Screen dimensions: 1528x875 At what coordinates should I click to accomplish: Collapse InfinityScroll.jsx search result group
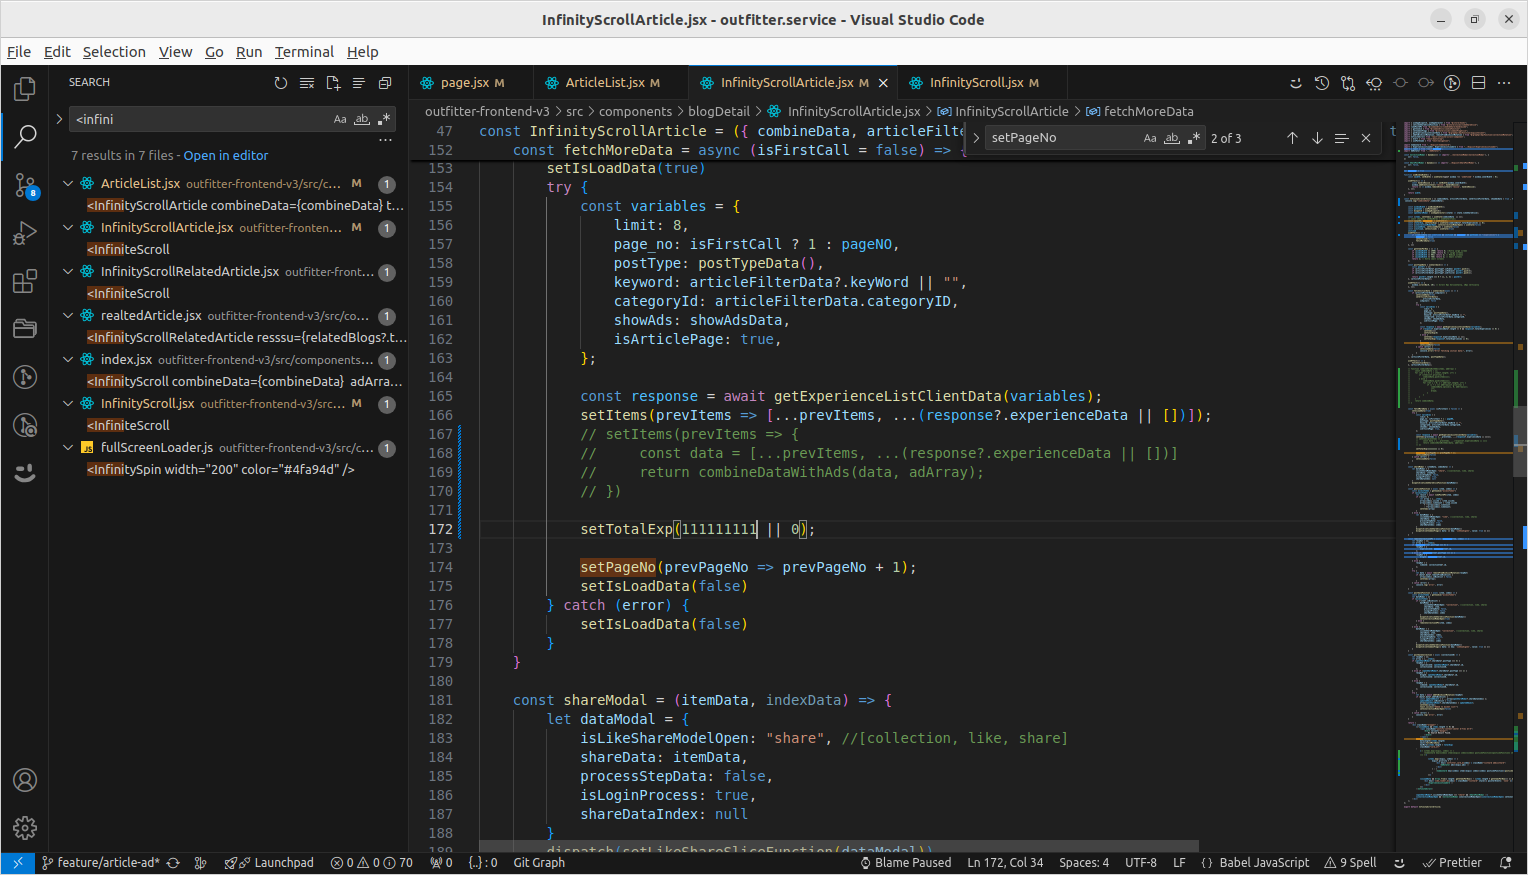68,404
